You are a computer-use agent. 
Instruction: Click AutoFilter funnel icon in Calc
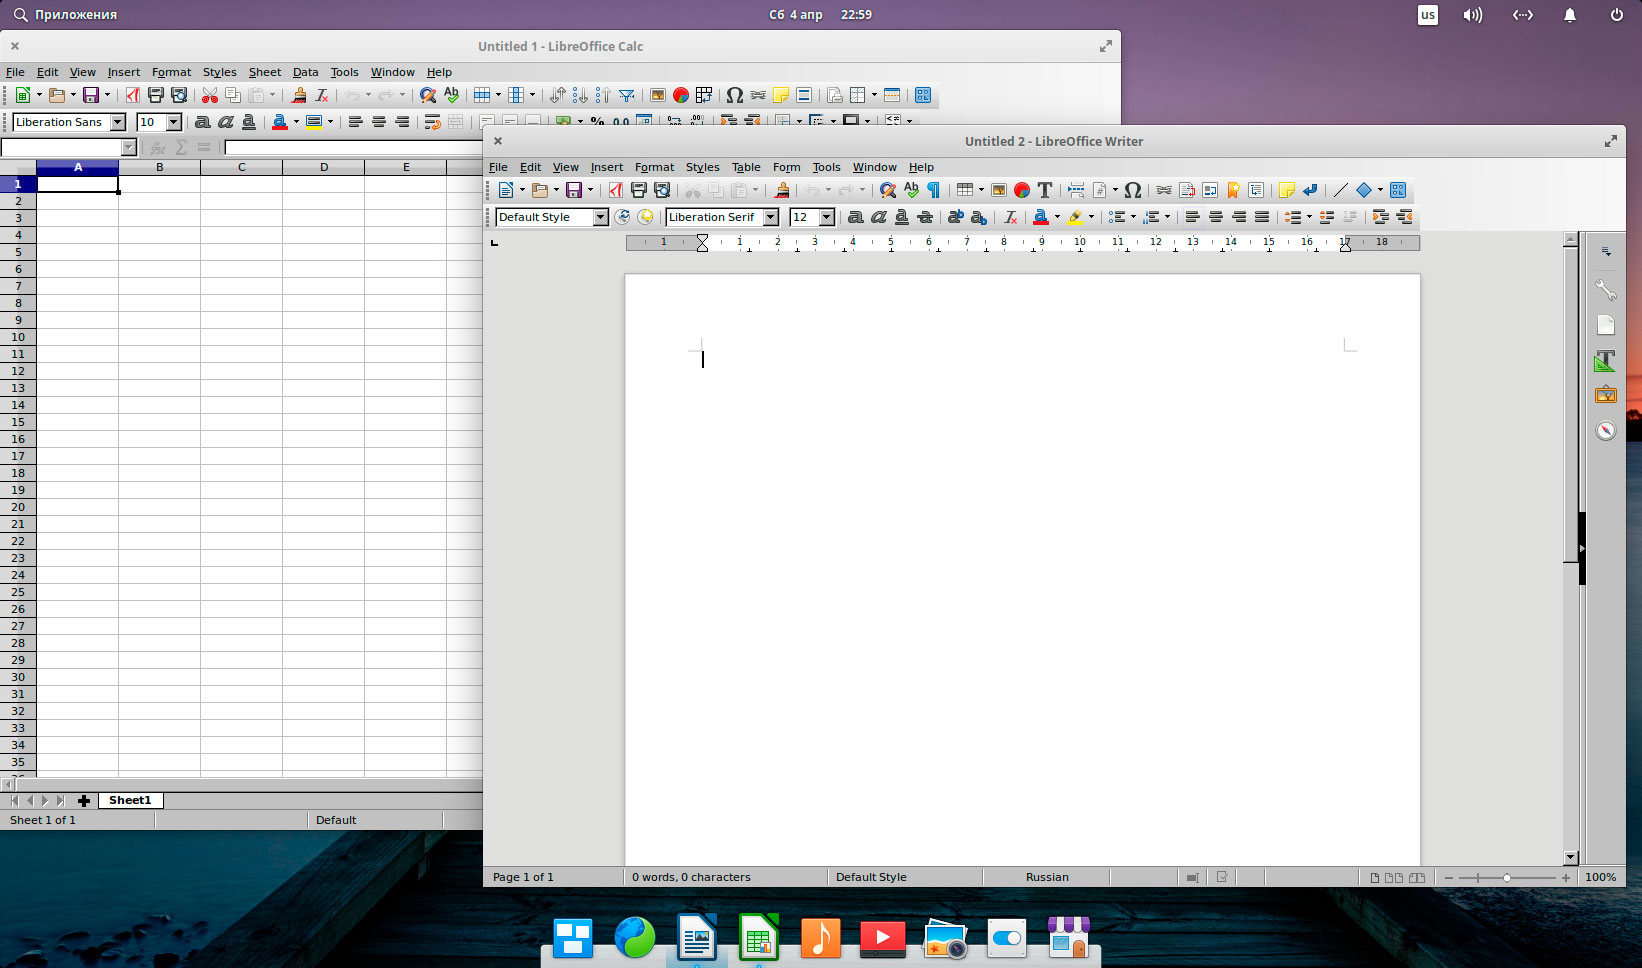(x=627, y=95)
